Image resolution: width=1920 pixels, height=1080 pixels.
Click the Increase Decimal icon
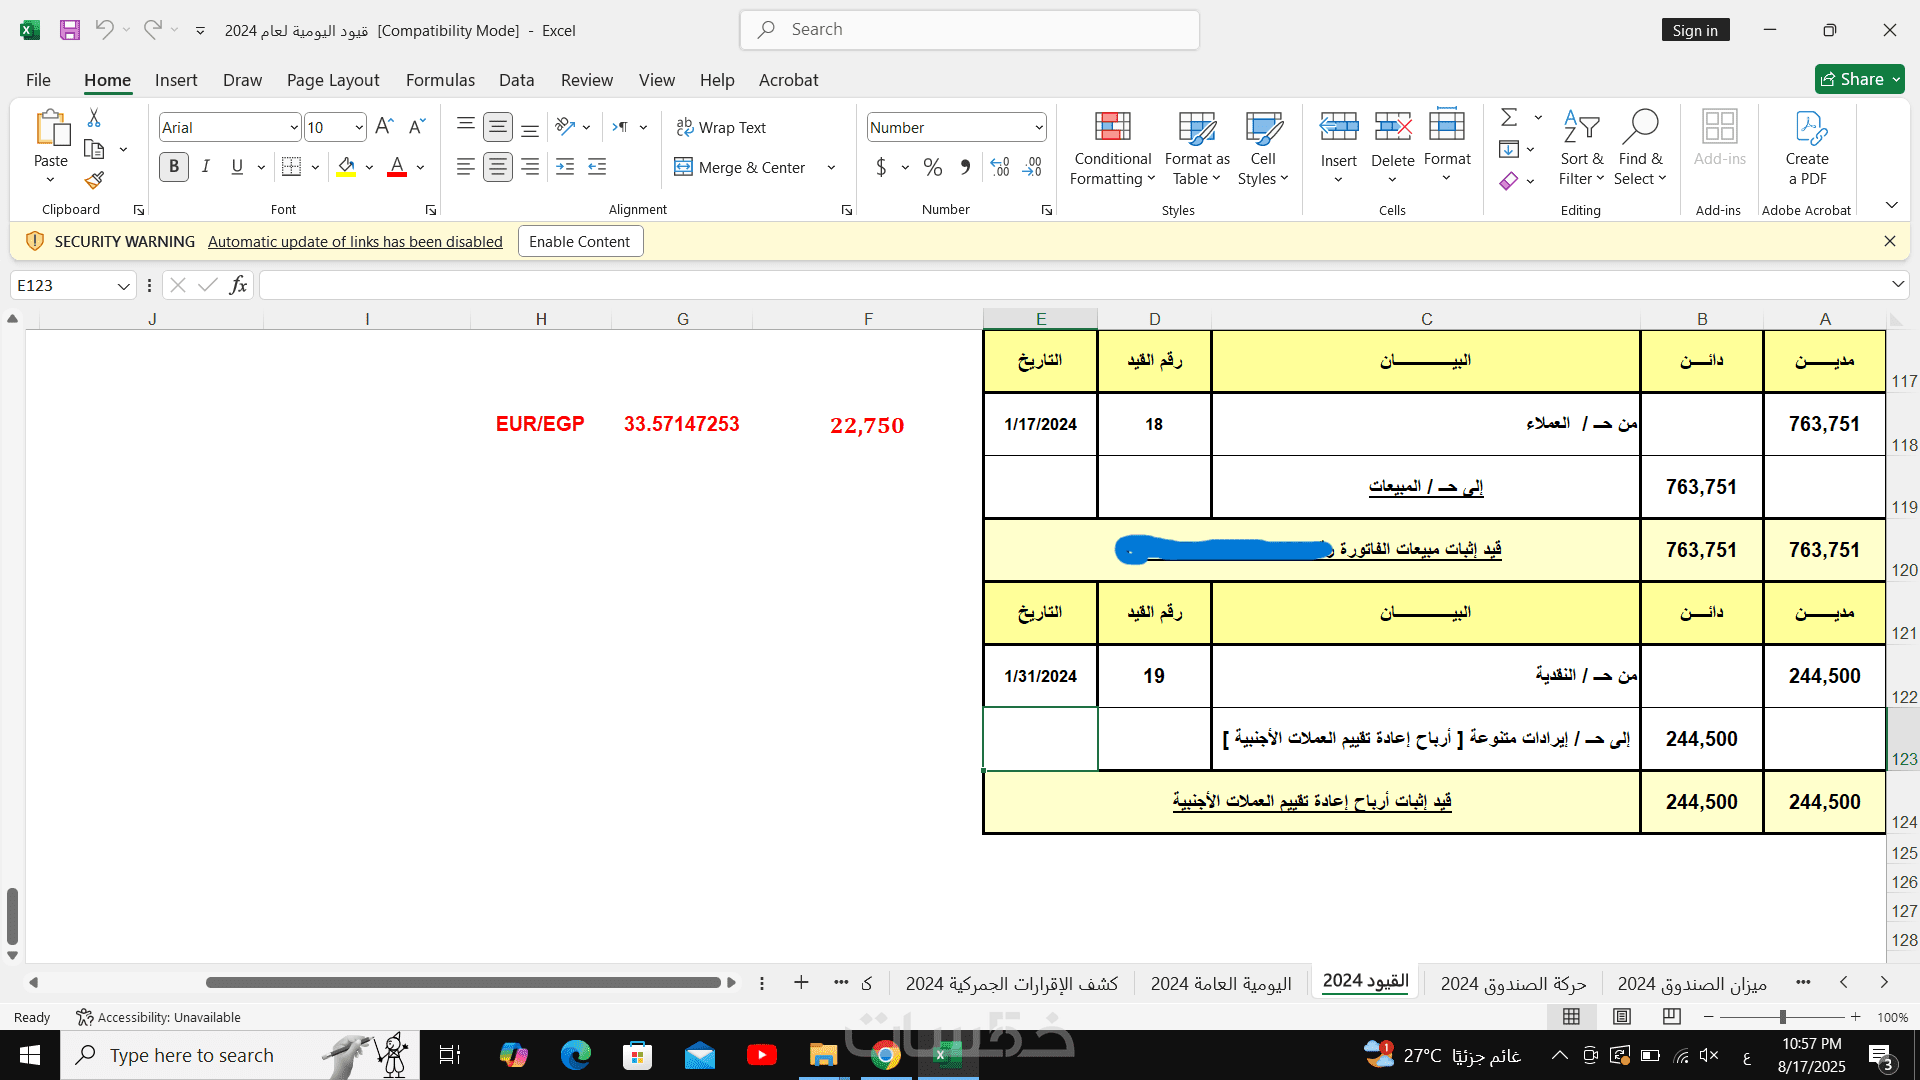1000,167
